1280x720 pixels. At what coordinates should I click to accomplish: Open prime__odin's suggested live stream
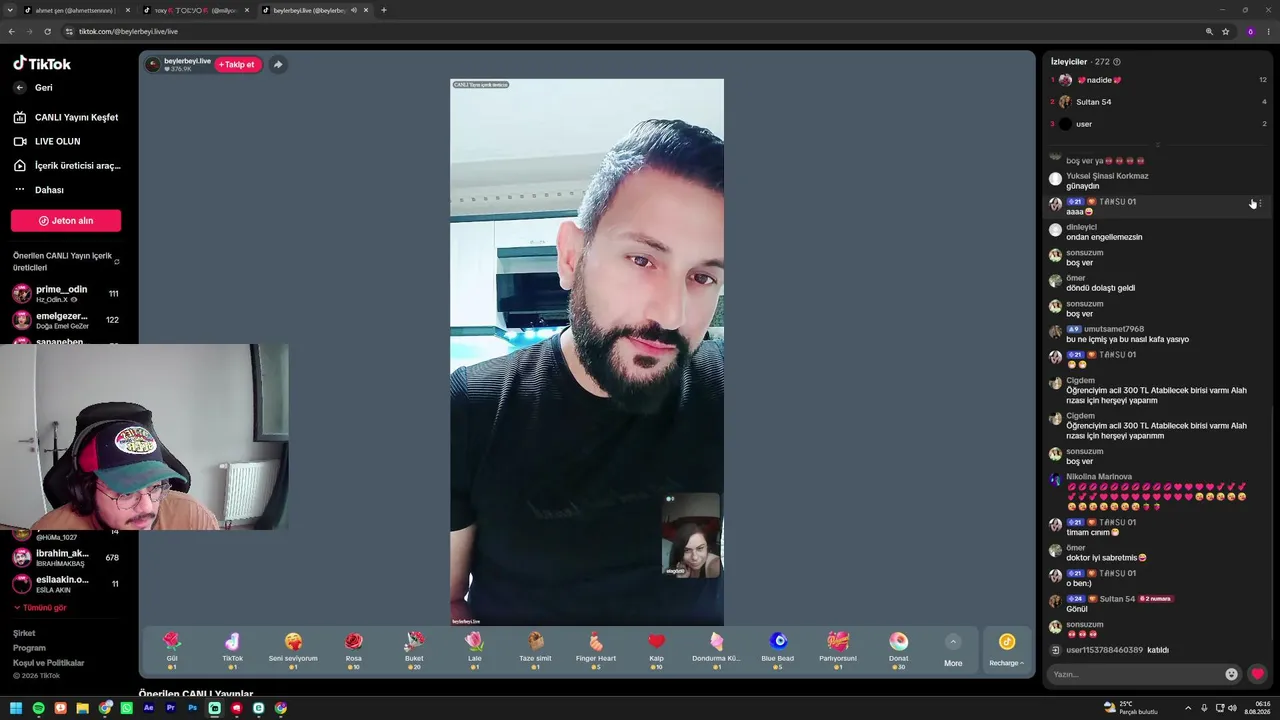[x=66, y=294]
